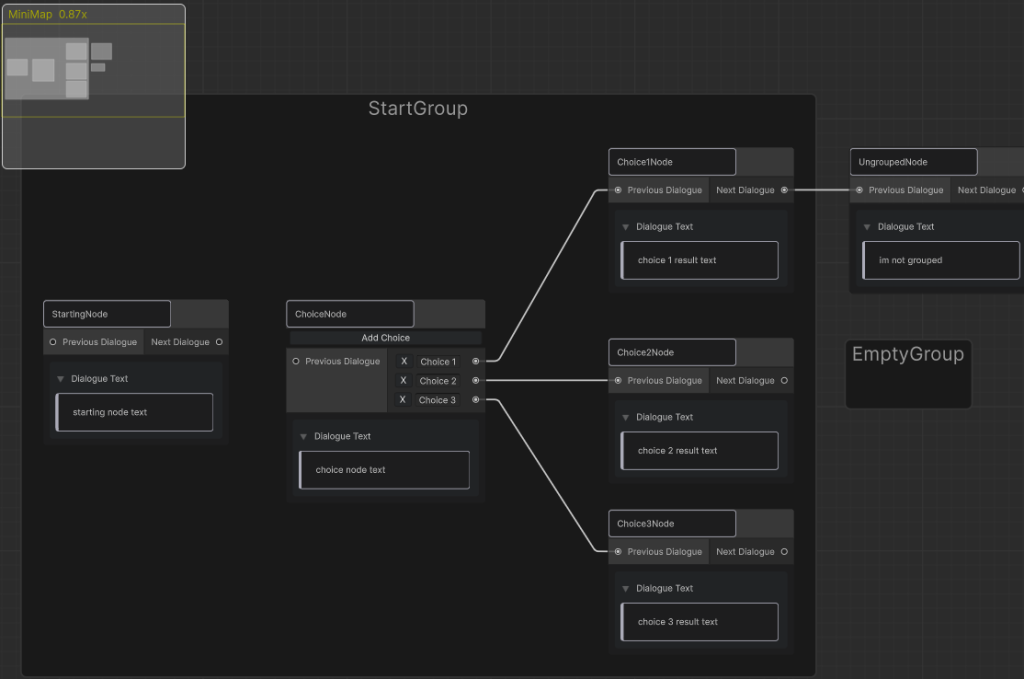This screenshot has height=679, width=1024.
Task: Click the Choice 2 output port
Action: click(476, 380)
